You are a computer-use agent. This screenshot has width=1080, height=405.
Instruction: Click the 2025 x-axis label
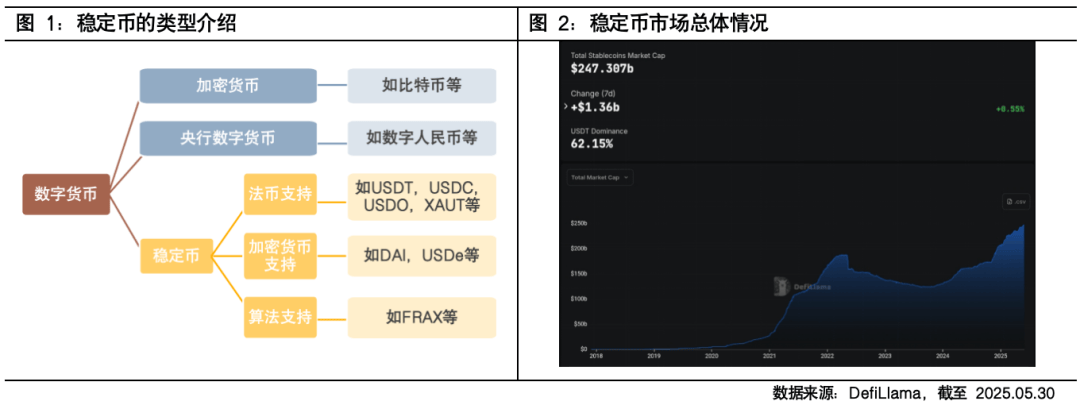coord(1001,357)
